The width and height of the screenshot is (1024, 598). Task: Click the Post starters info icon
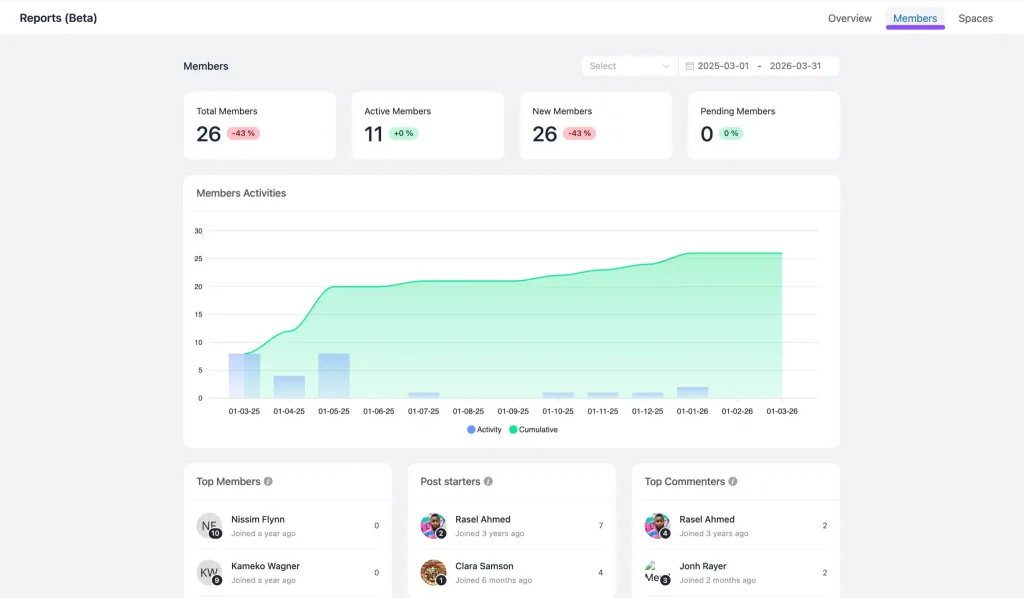click(488, 481)
